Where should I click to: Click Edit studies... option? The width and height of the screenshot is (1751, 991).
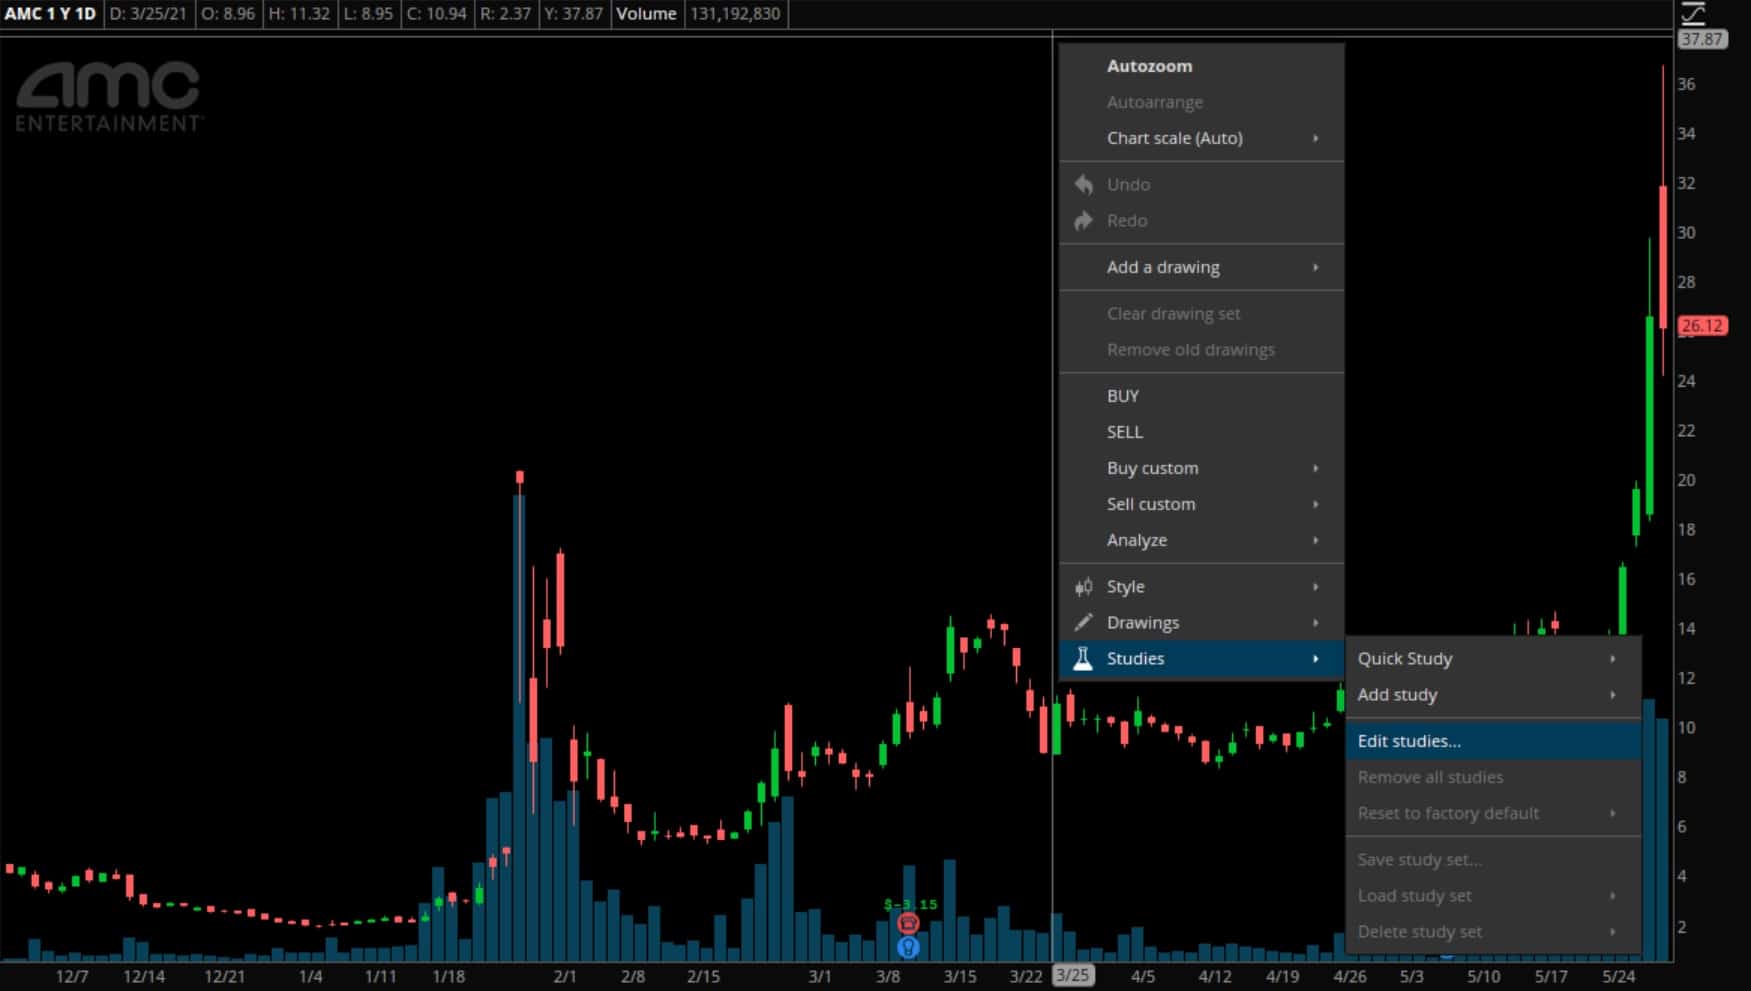point(1494,741)
